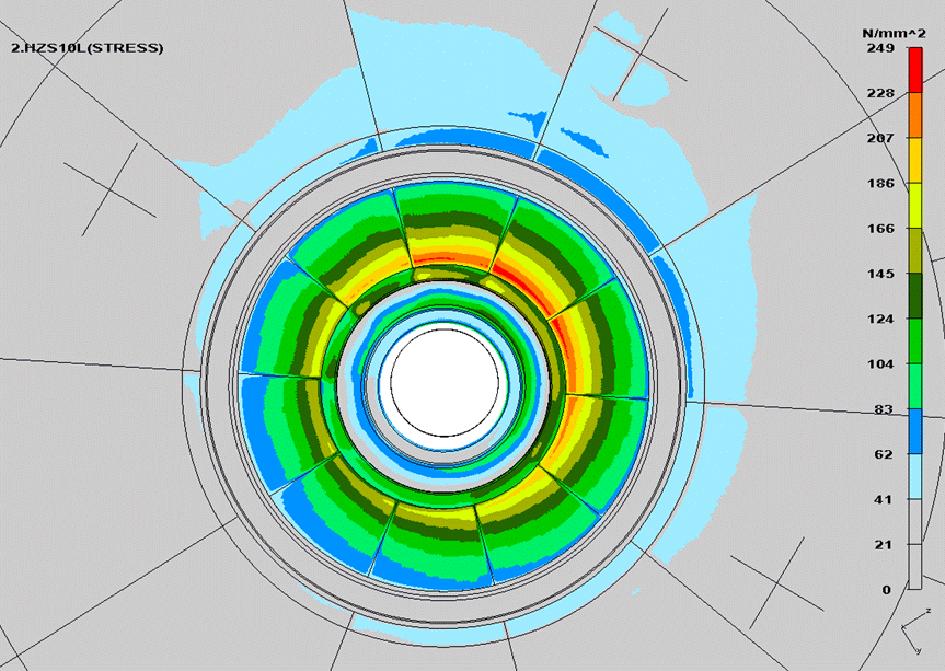The image size is (945, 671).
Task: Click the legend value 41
Action: (884, 500)
